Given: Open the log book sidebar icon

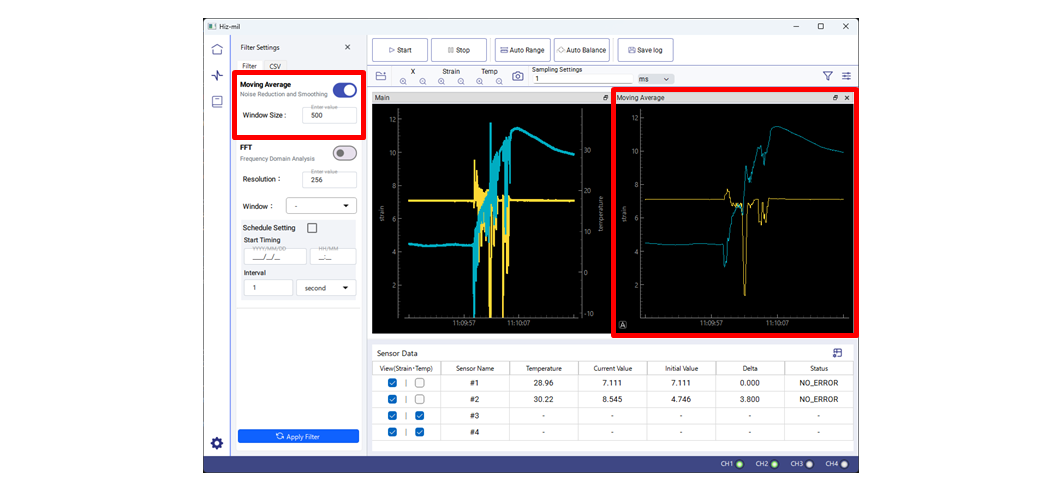Looking at the screenshot, I should 217,101.
